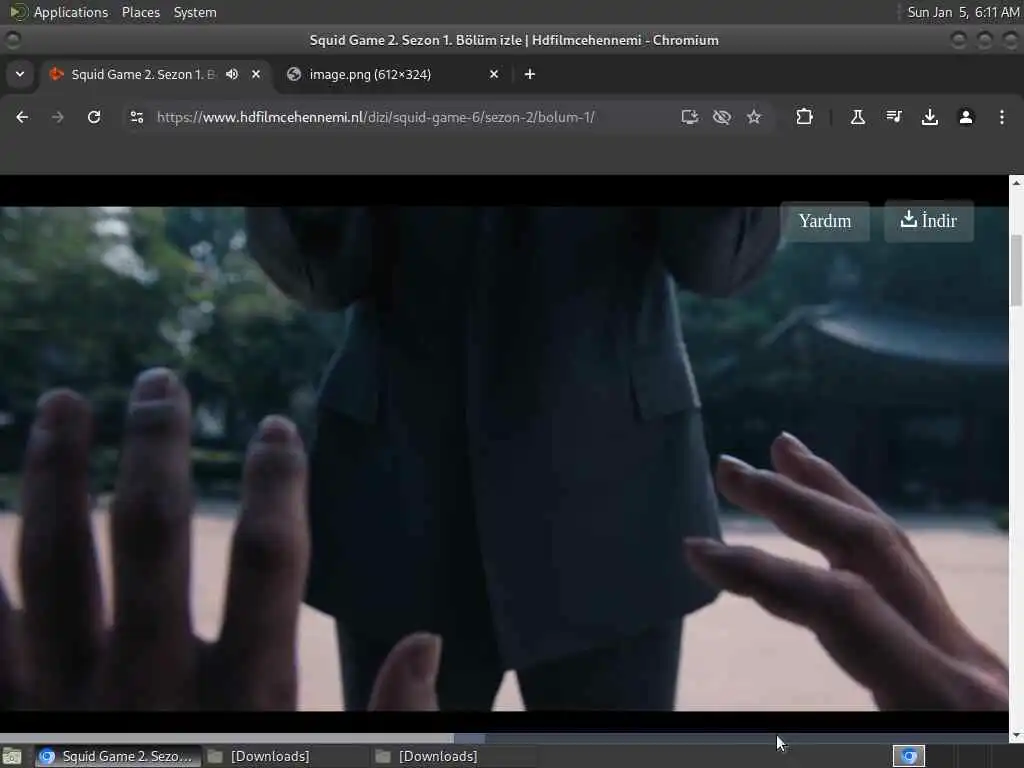Click the Chromium workspace switcher icon
This screenshot has width=1024, height=768.
click(x=908, y=756)
